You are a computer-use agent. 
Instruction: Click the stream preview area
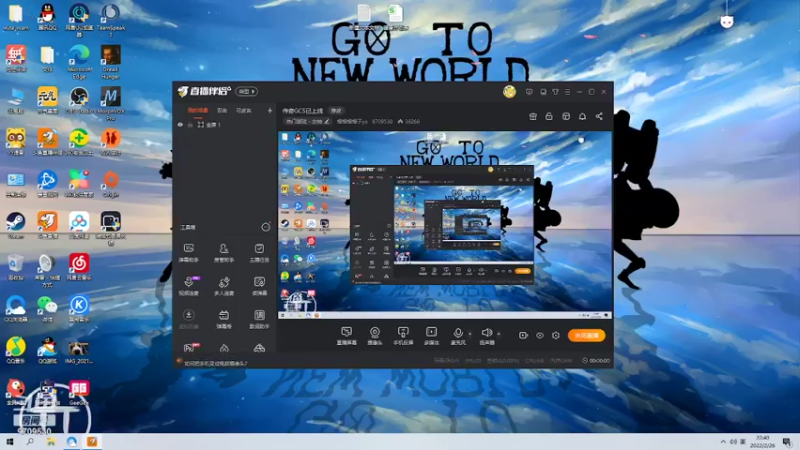click(x=444, y=225)
